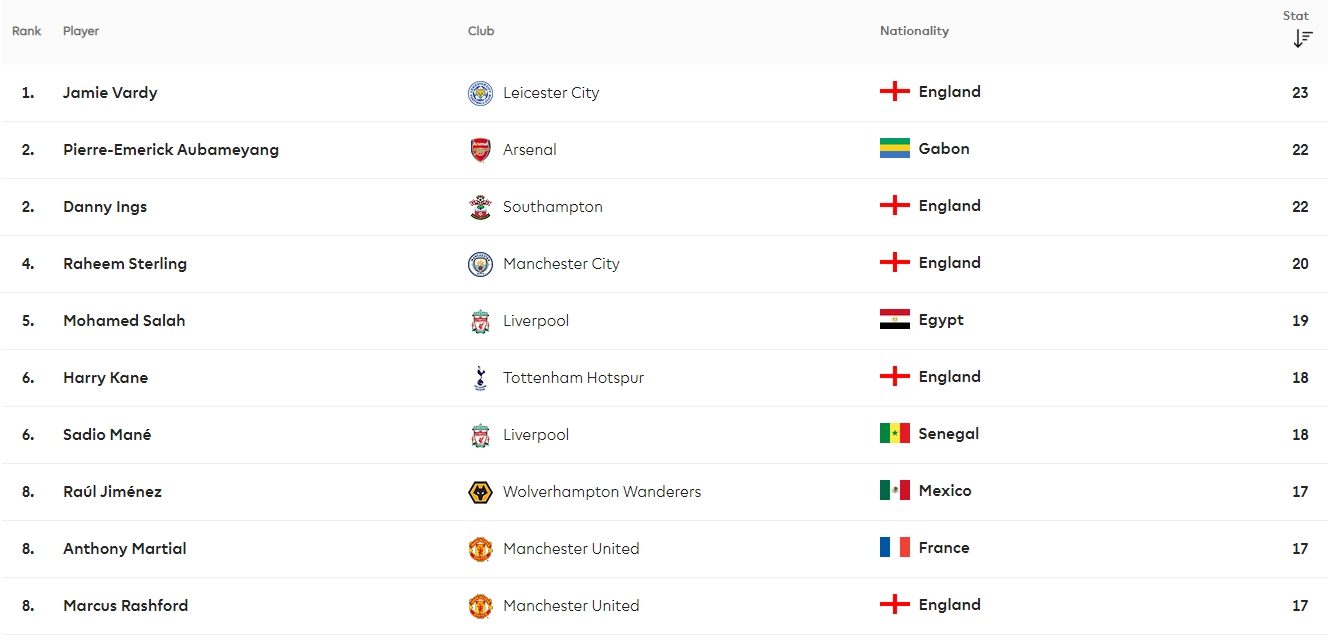1330x635 pixels.
Task: Click the Player column header
Action: [x=81, y=31]
